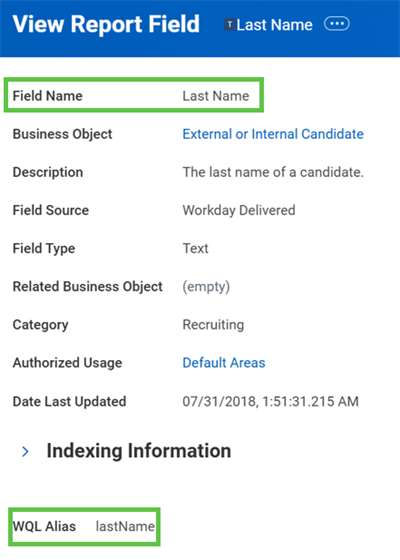This screenshot has width=400, height=560.
Task: Click the Last Name title in header
Action: 274,25
